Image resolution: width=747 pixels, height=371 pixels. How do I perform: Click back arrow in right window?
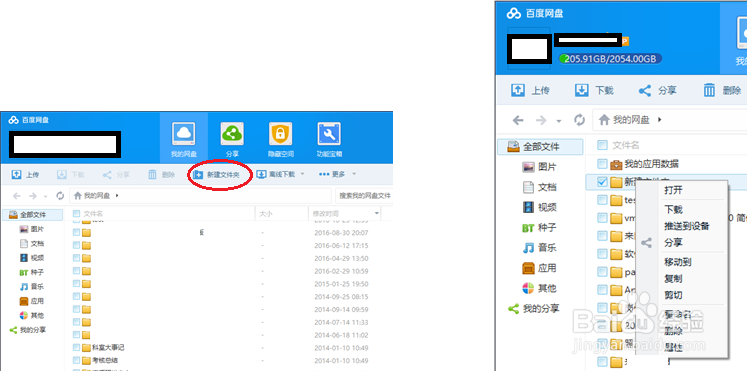pos(518,120)
